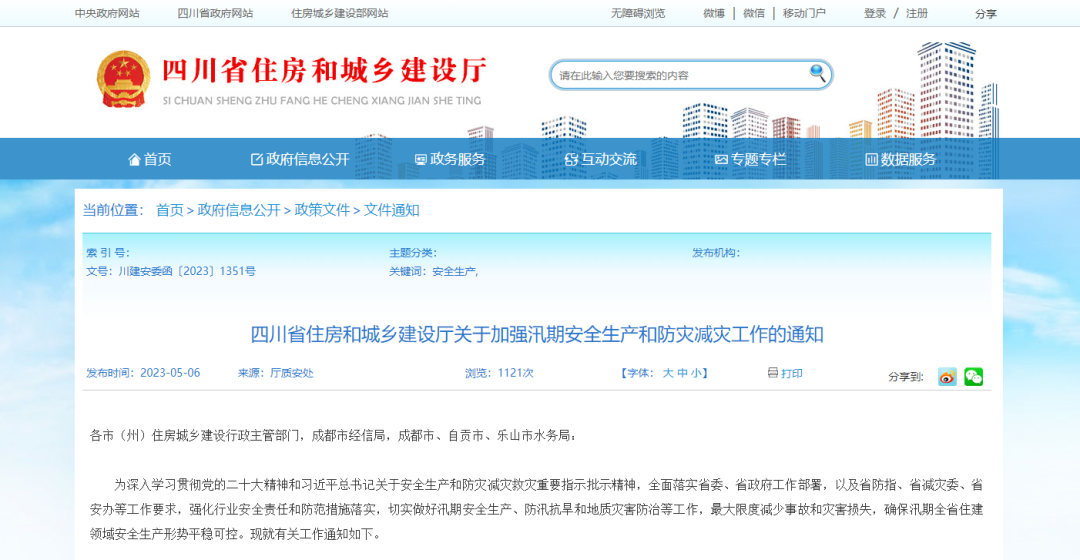The height and width of the screenshot is (560, 1080).
Task: Open 无障碍浏览 accessibility mode
Action: click(638, 13)
